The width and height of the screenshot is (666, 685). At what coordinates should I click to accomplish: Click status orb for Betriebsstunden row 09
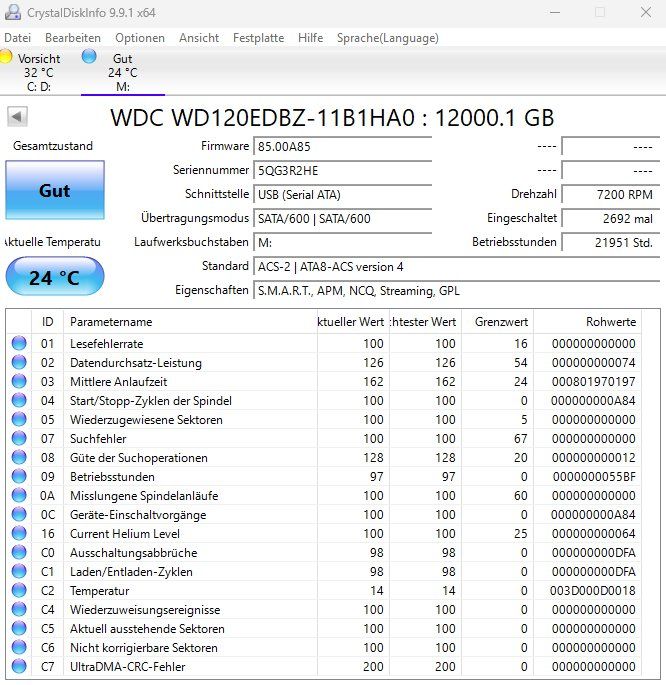click(19, 476)
